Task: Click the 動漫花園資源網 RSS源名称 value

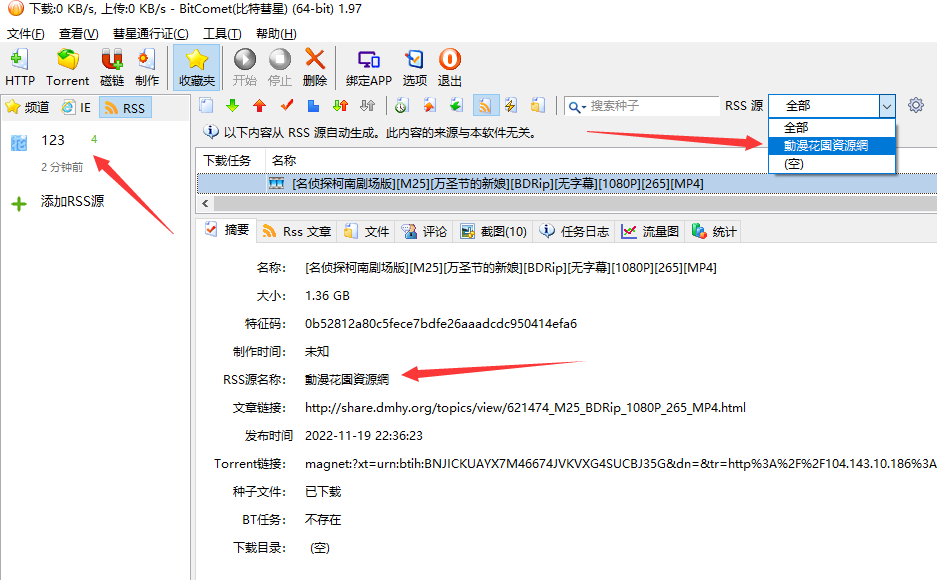Action: pos(347,379)
